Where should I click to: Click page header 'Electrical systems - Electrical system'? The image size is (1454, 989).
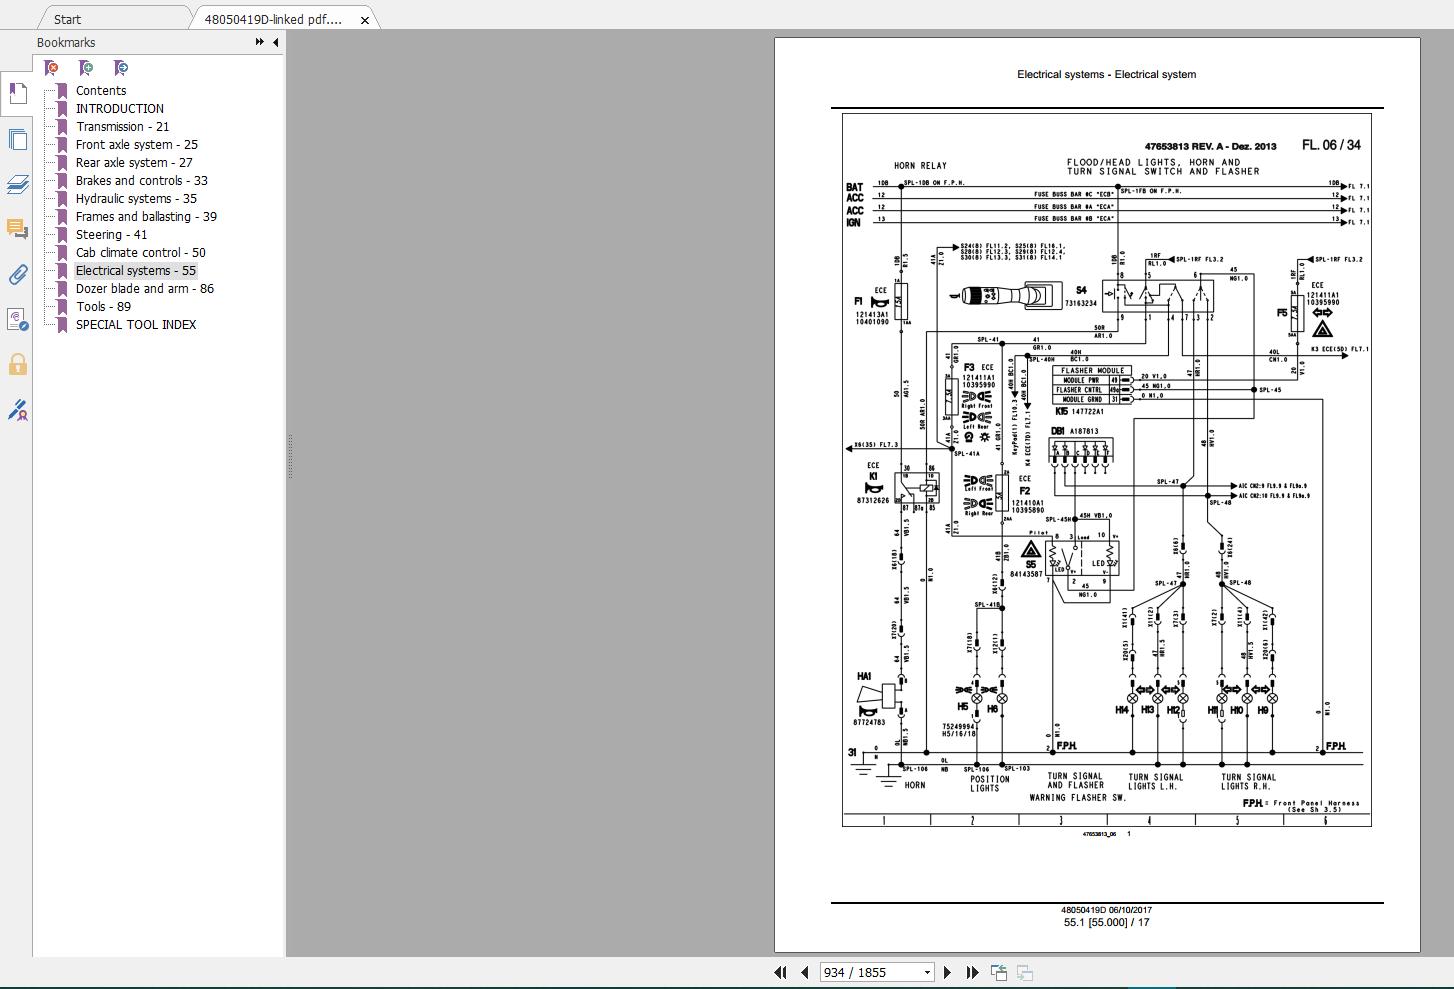[x=1106, y=74]
